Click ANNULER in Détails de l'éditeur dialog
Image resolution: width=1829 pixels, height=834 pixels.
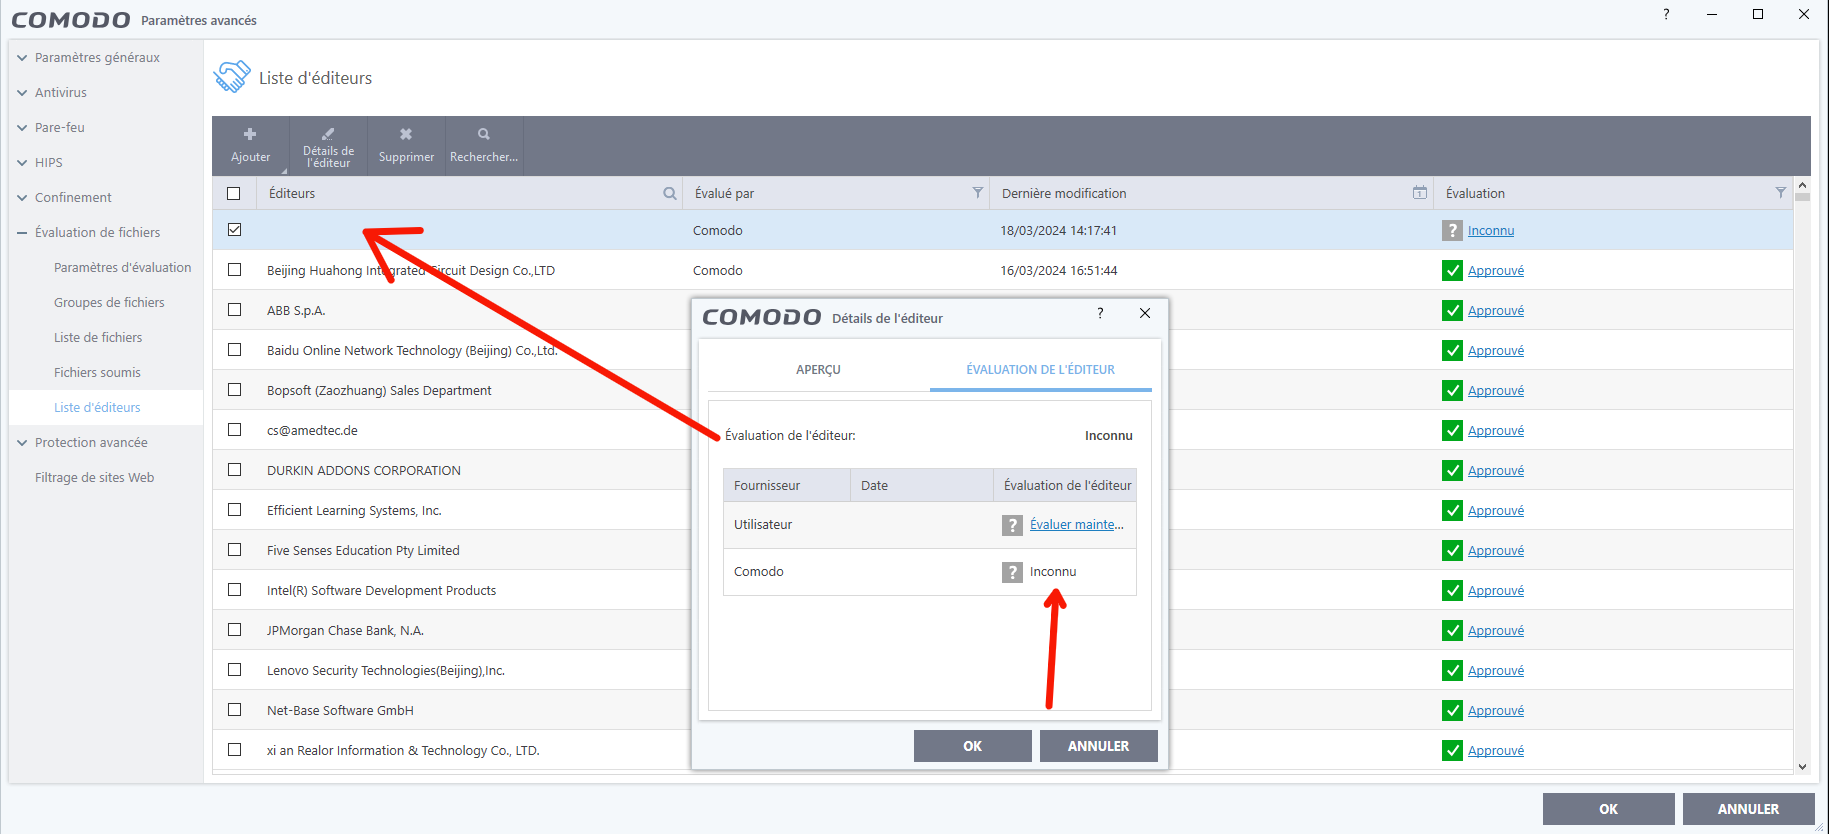pos(1098,746)
